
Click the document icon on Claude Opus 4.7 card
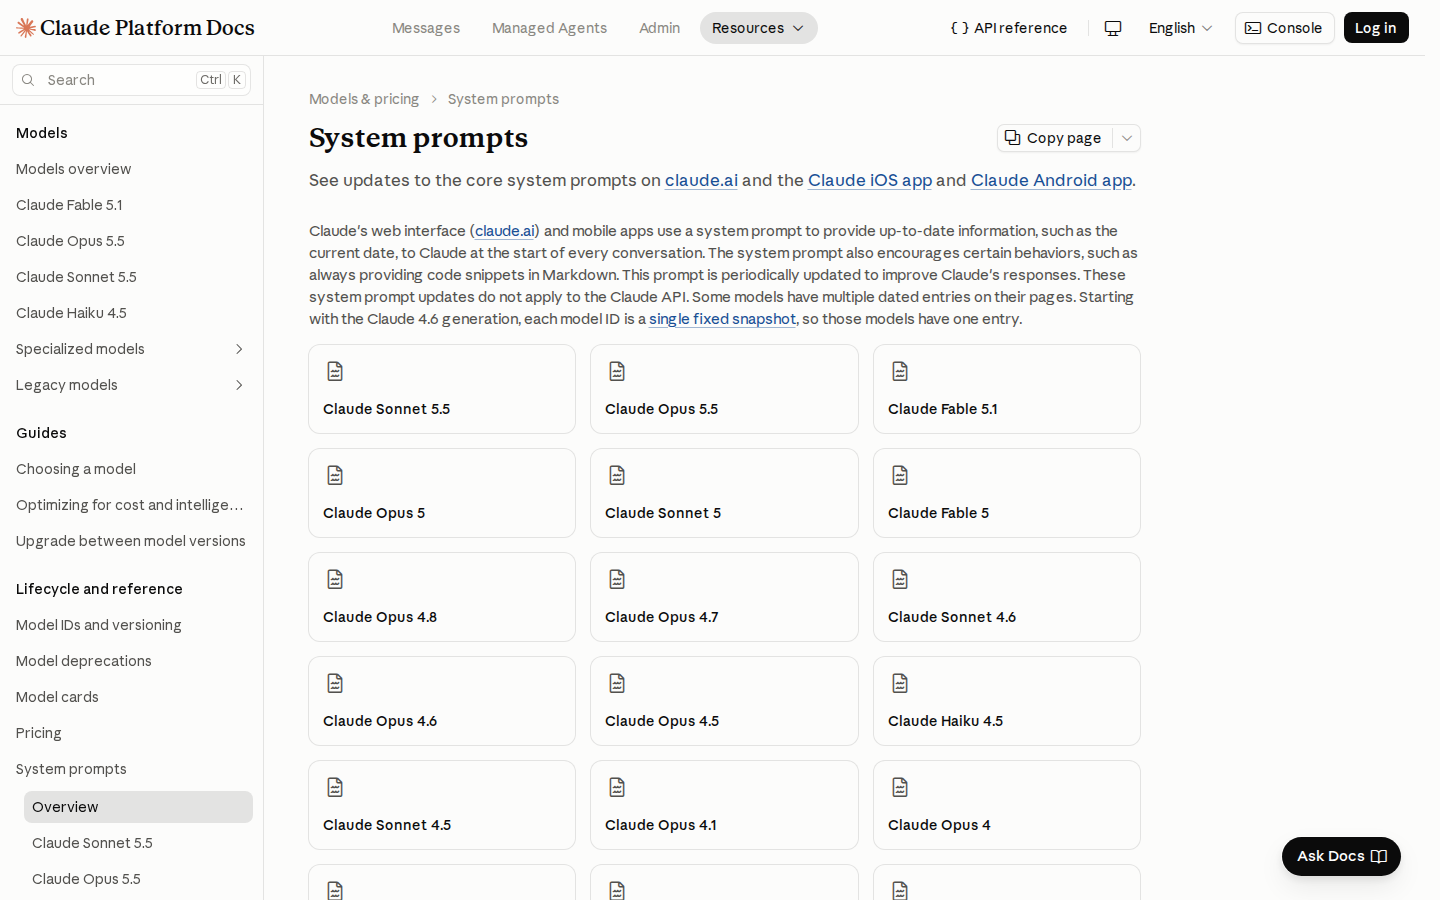(x=617, y=579)
